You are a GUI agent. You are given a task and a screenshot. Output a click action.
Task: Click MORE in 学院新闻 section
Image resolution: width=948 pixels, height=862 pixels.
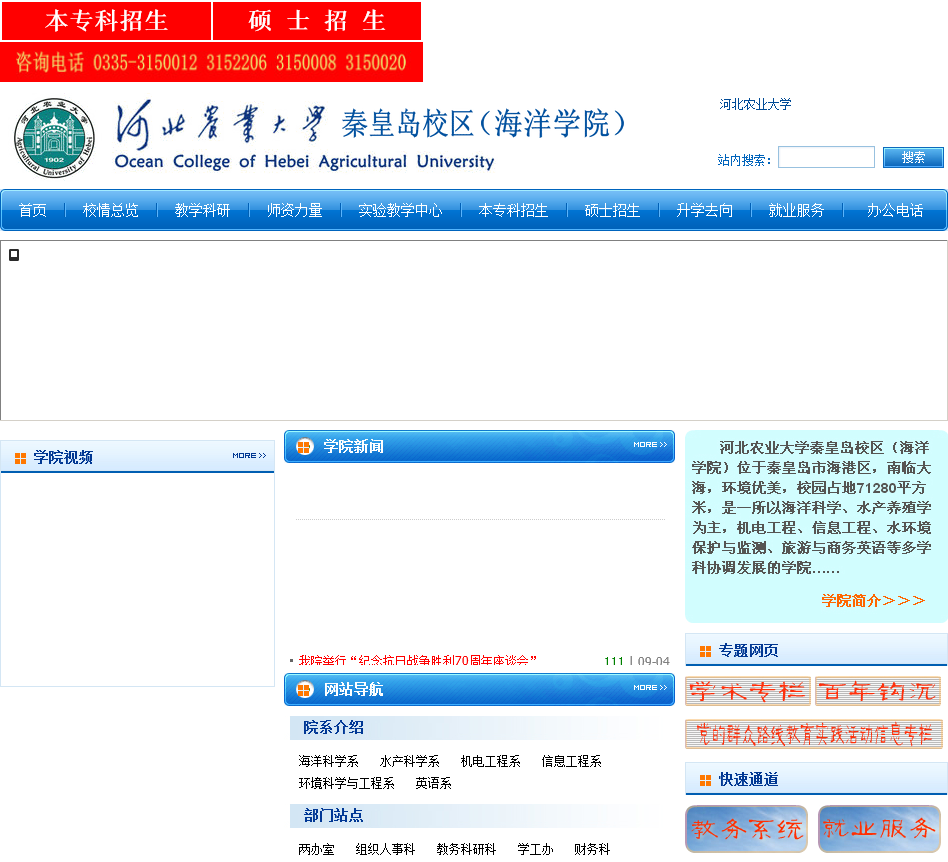[x=650, y=444]
